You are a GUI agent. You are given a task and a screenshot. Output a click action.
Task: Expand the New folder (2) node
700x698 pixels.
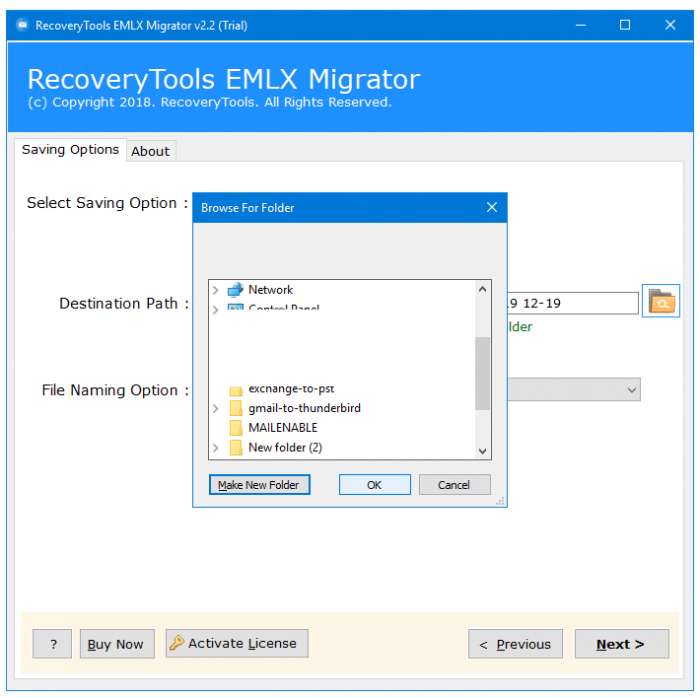[x=216, y=448]
